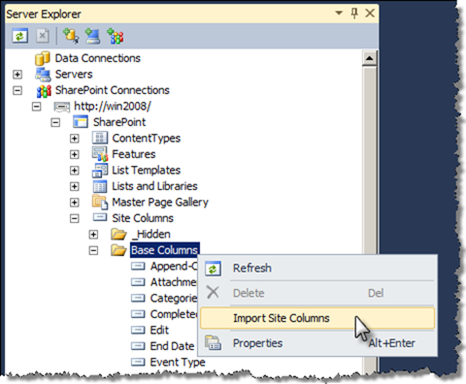Screen dimensions: 466x384
Task: Click the Connect to Database toolbar icon
Action: tap(70, 36)
